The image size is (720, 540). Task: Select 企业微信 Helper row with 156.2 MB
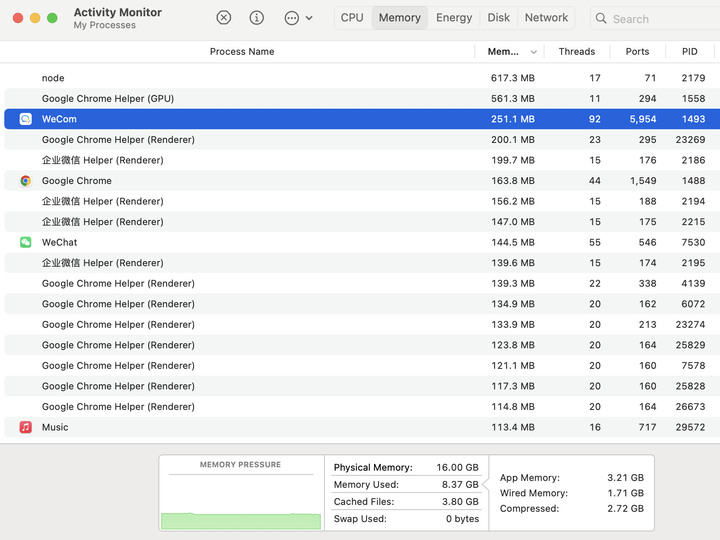[362, 201]
